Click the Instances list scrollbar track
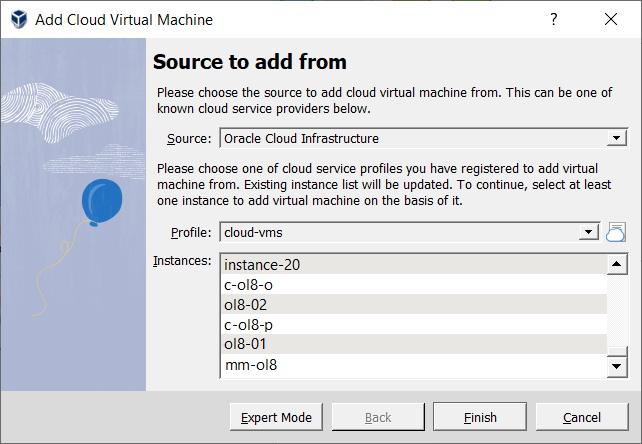 point(617,310)
